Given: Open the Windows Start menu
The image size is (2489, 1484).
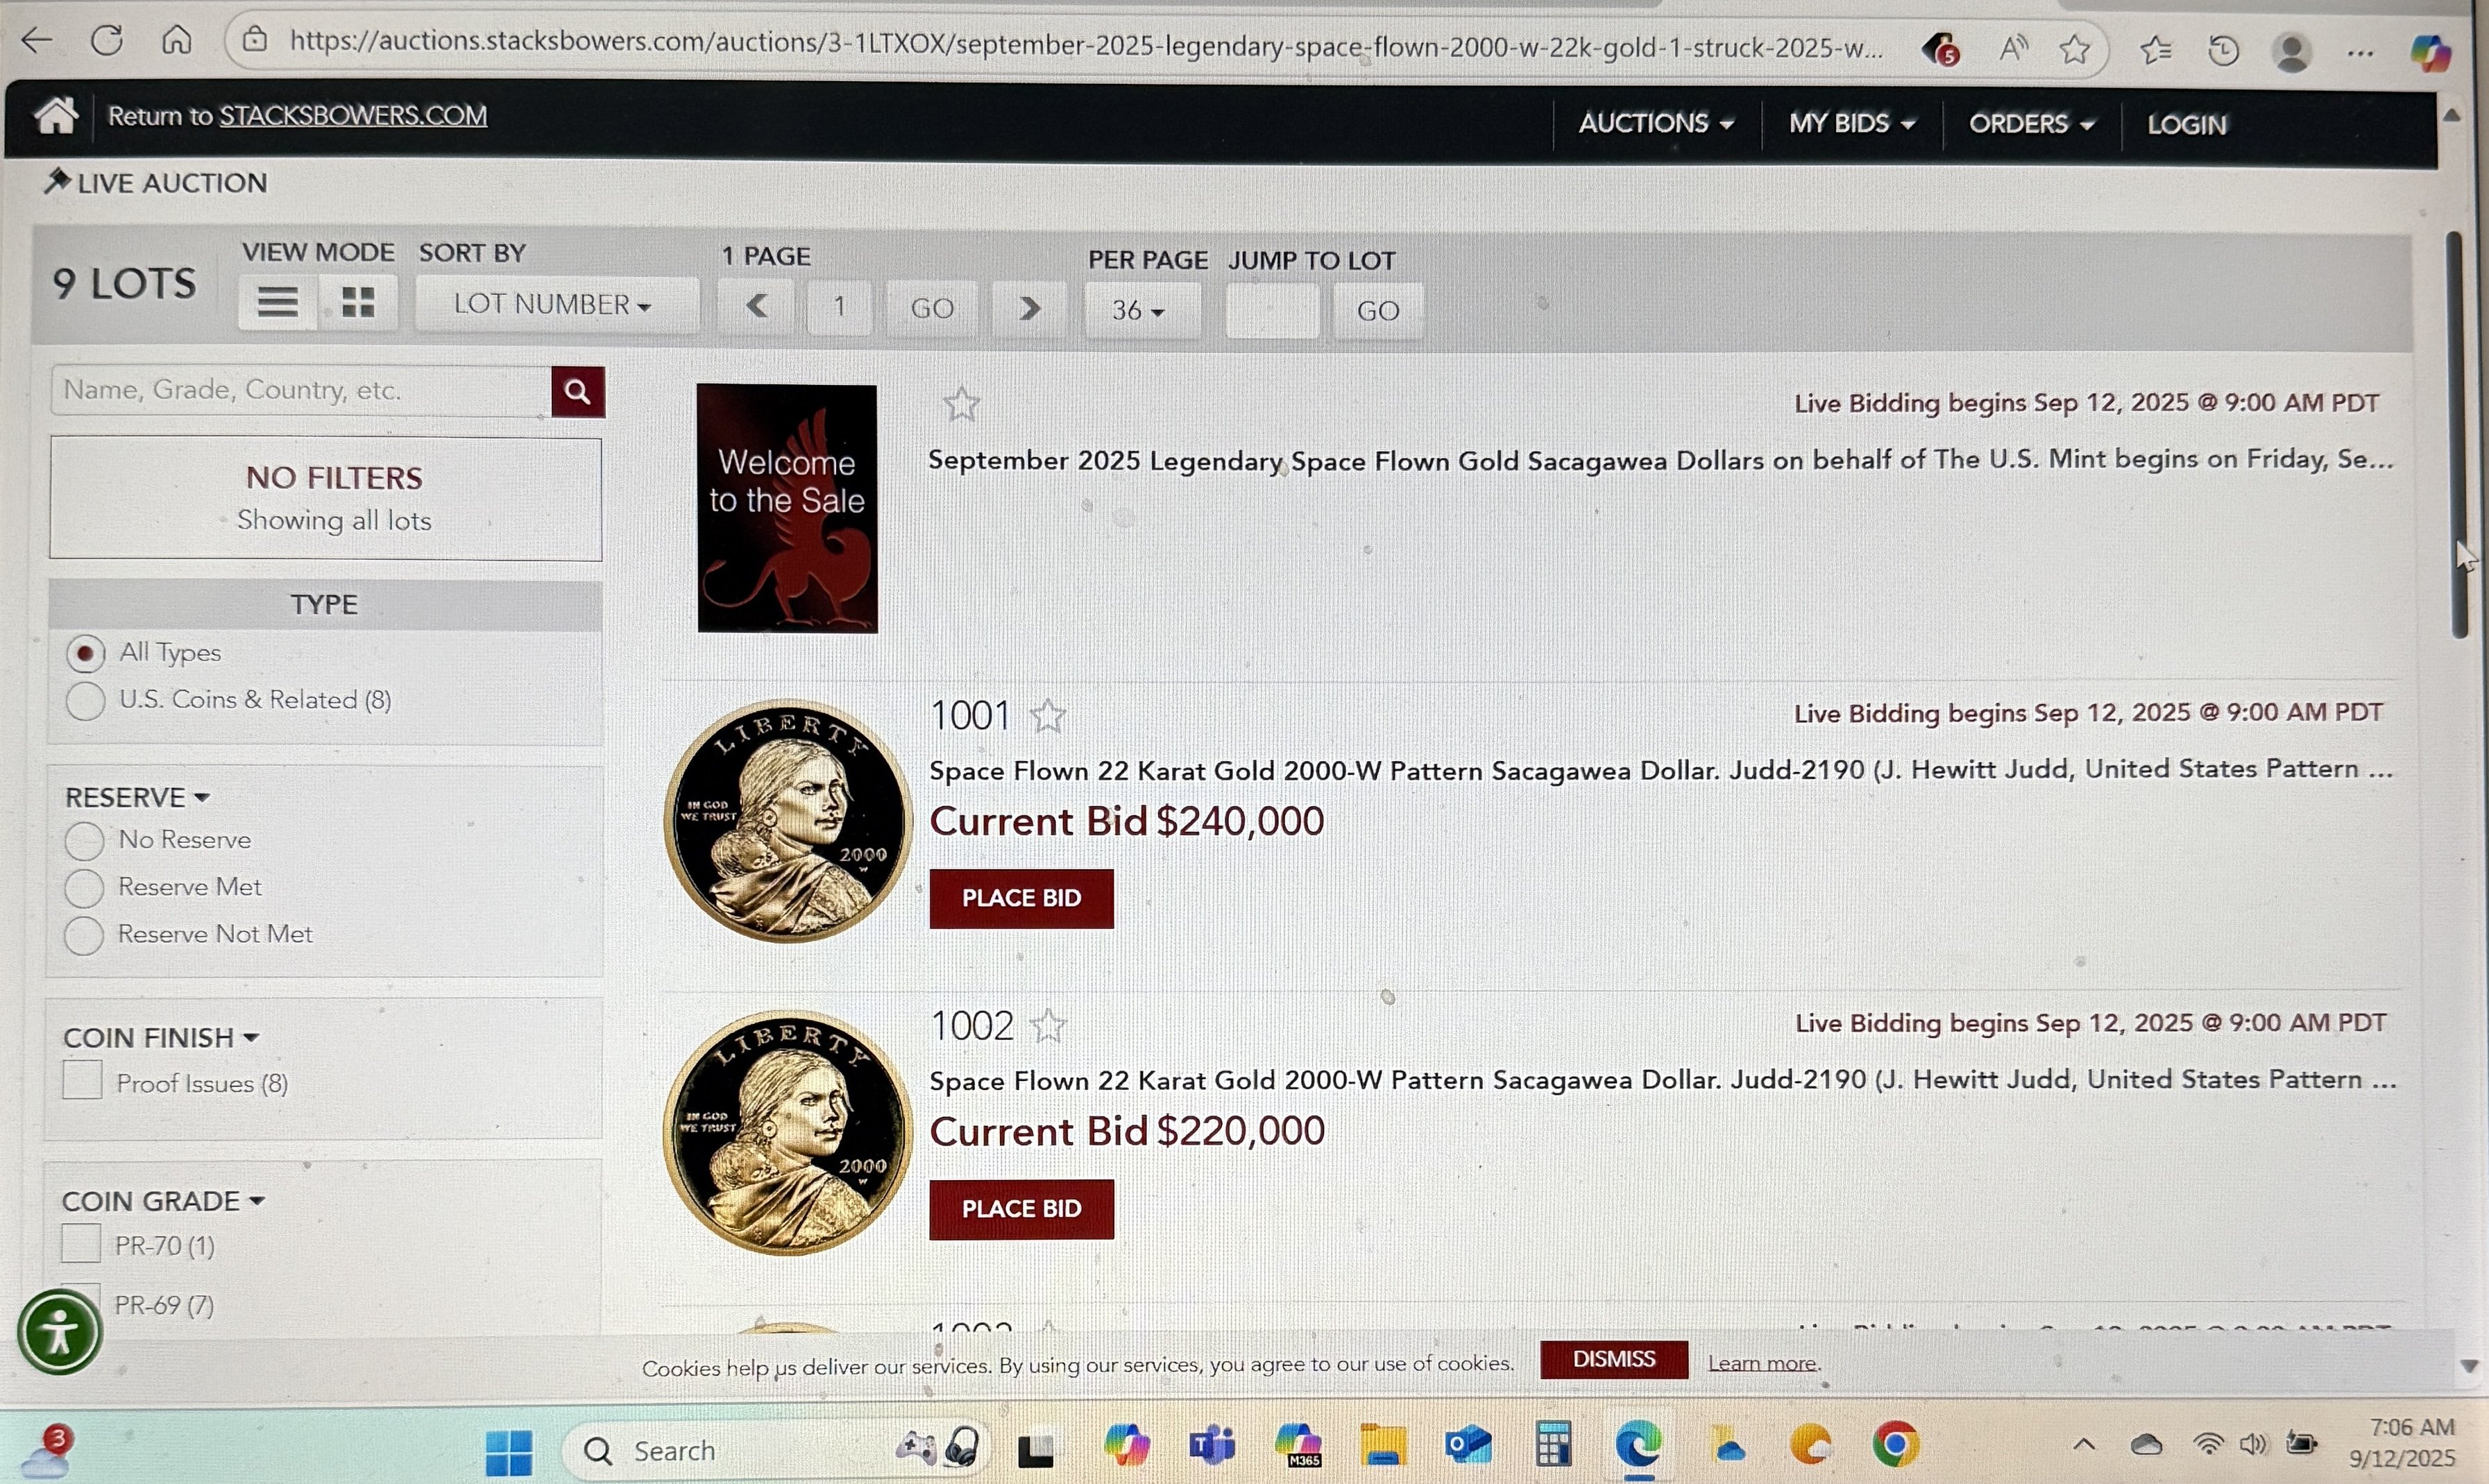Looking at the screenshot, I should (509, 1452).
